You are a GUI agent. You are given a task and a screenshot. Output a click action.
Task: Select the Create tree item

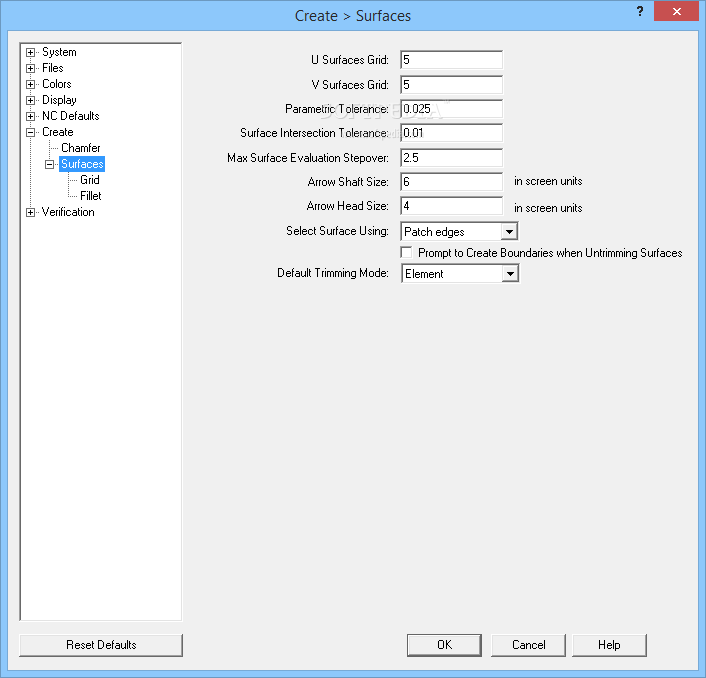[58, 132]
